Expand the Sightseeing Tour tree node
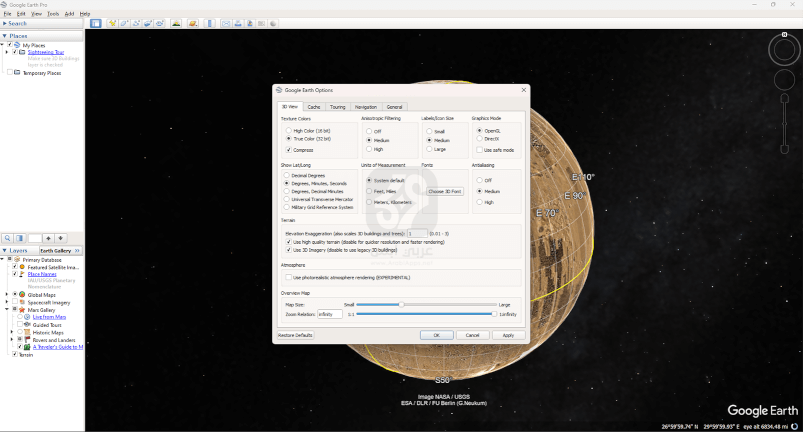This screenshot has height=432, width=803. pyautogui.click(x=7, y=52)
